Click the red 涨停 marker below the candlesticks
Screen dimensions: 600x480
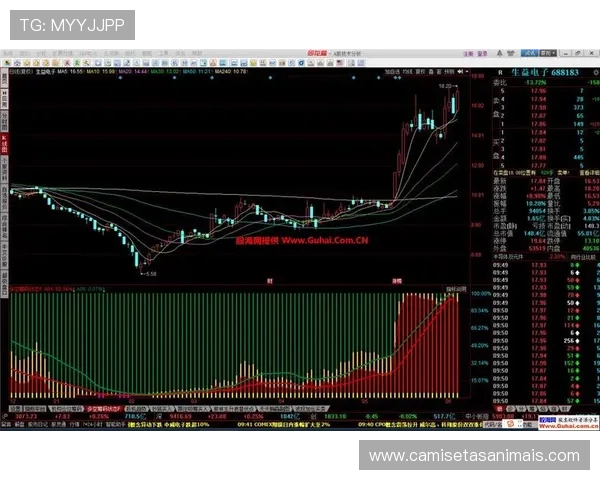(x=396, y=282)
